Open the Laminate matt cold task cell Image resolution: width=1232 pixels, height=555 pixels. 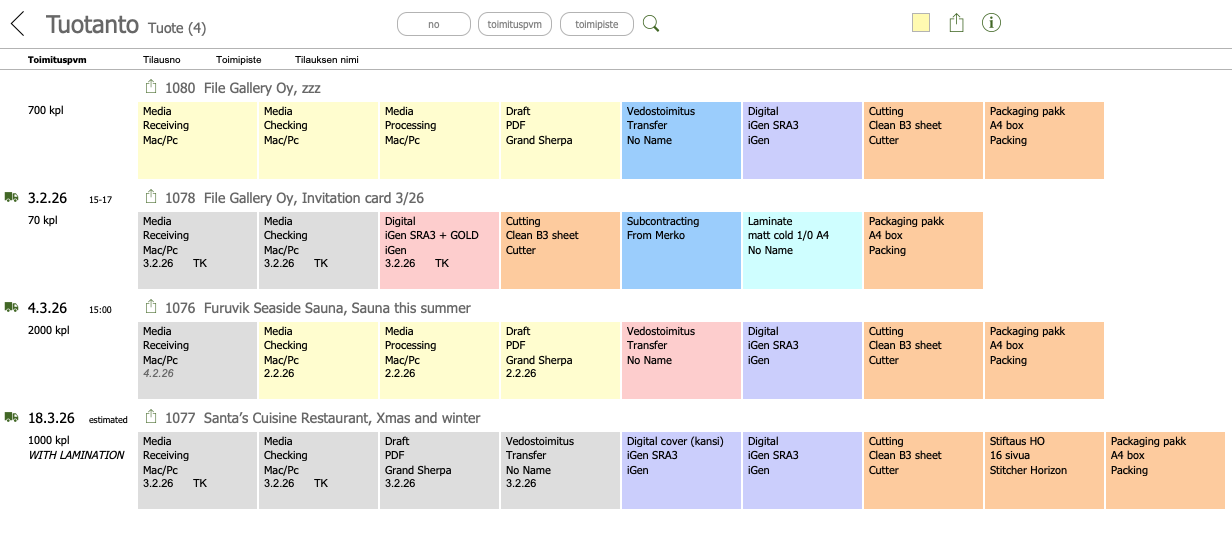point(802,250)
